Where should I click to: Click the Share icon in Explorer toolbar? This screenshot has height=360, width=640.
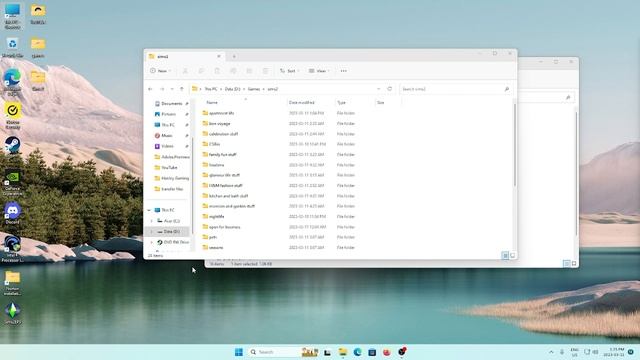(x=249, y=71)
